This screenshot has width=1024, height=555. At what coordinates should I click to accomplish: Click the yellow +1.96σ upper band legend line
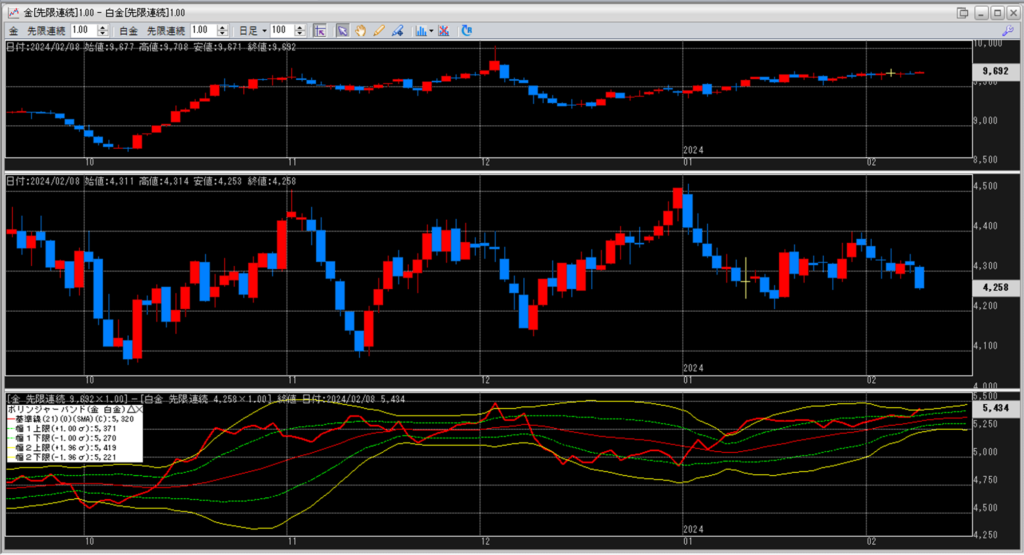click(x=12, y=447)
